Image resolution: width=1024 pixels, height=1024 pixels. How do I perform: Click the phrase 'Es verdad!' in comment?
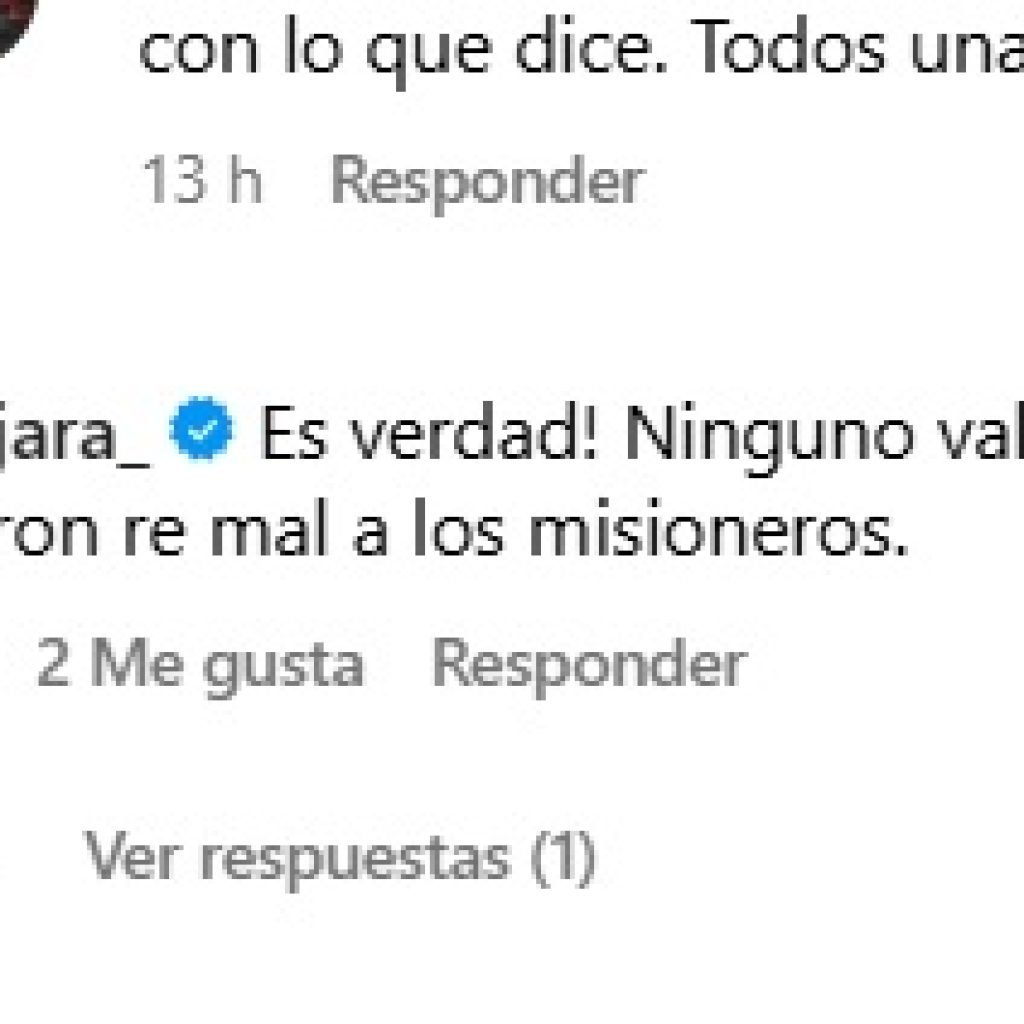429,433
